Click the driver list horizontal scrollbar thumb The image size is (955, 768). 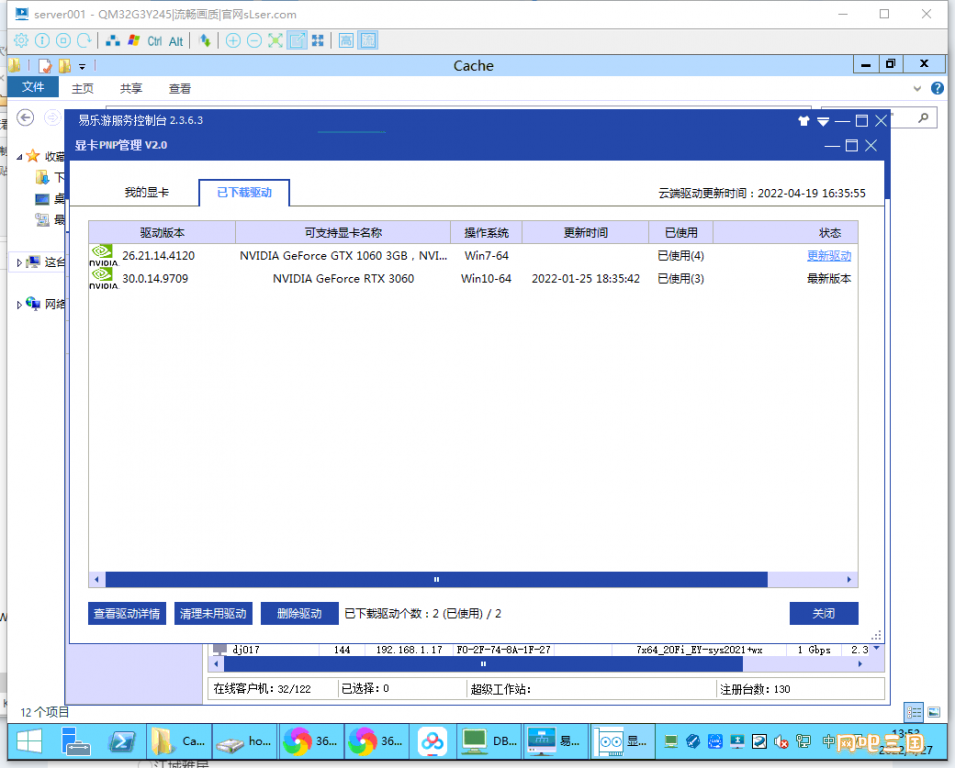pos(436,579)
